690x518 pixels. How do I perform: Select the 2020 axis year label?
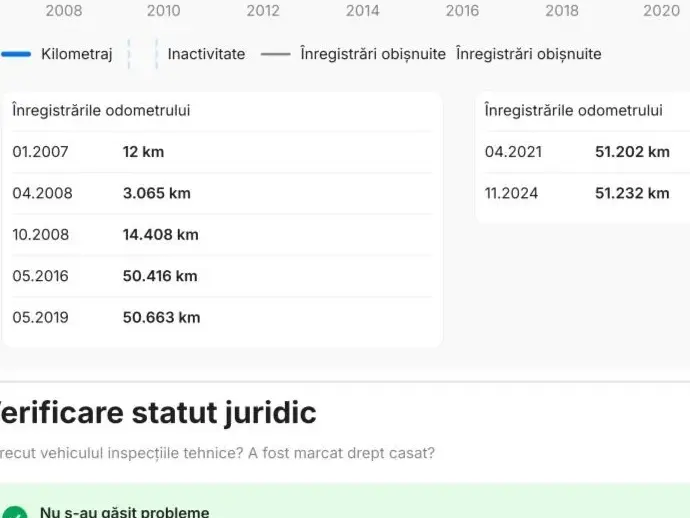point(661,11)
